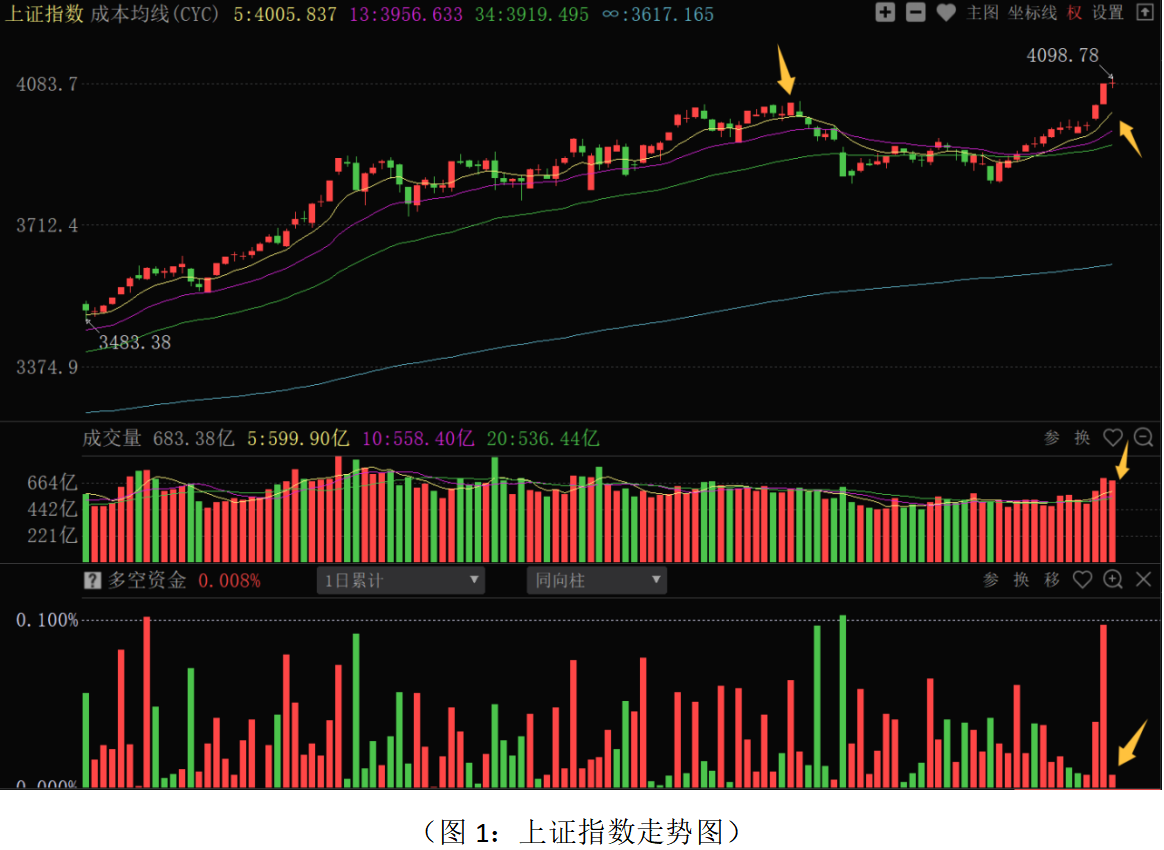Viewport: 1164px width, 850px height.
Task: Open the 坐标线 menu
Action: pyautogui.click(x=1032, y=13)
